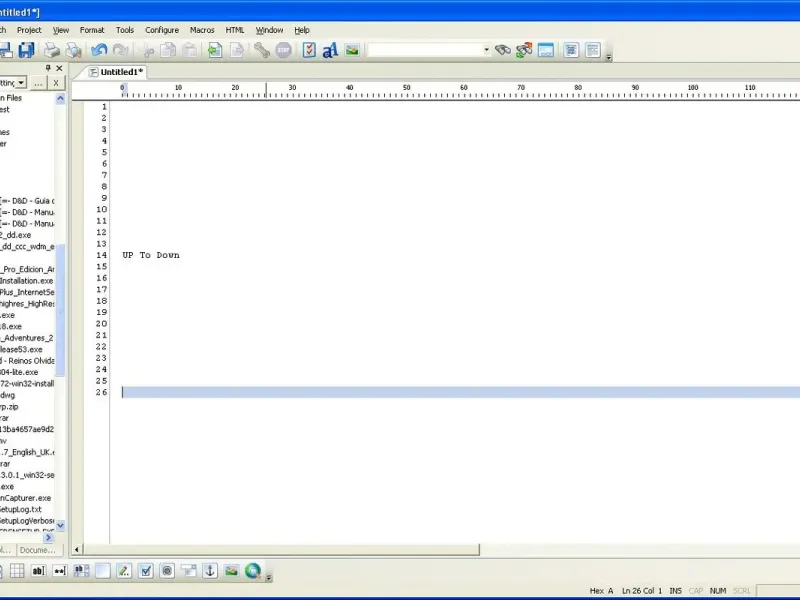
Task: Click the pencil edit form icon
Action: 124,570
